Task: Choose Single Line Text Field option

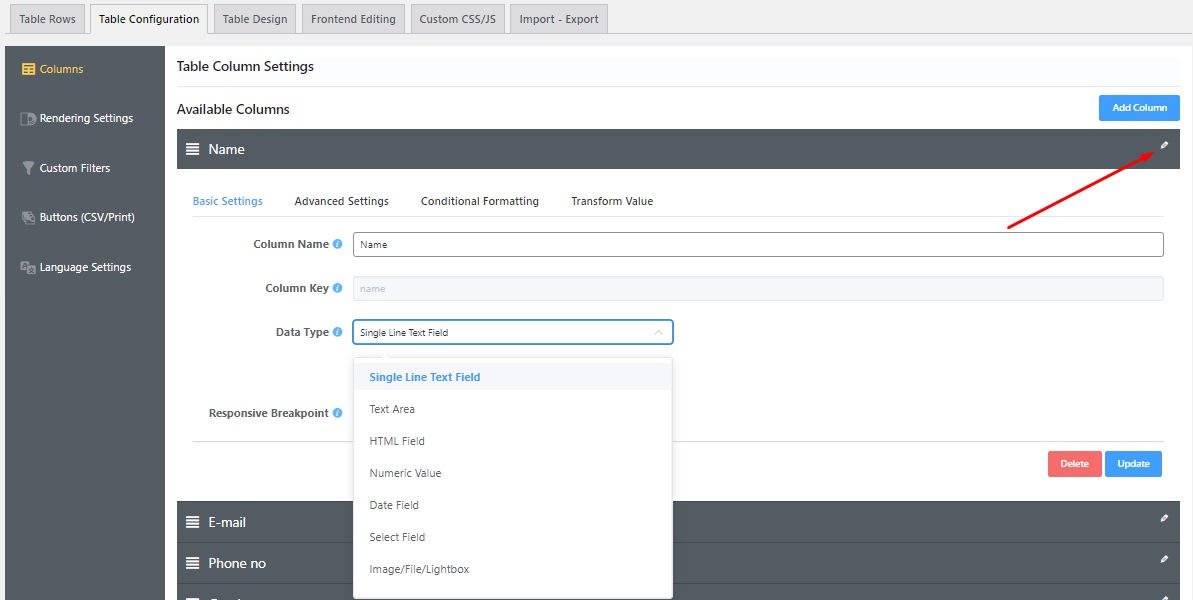Action: (513, 376)
